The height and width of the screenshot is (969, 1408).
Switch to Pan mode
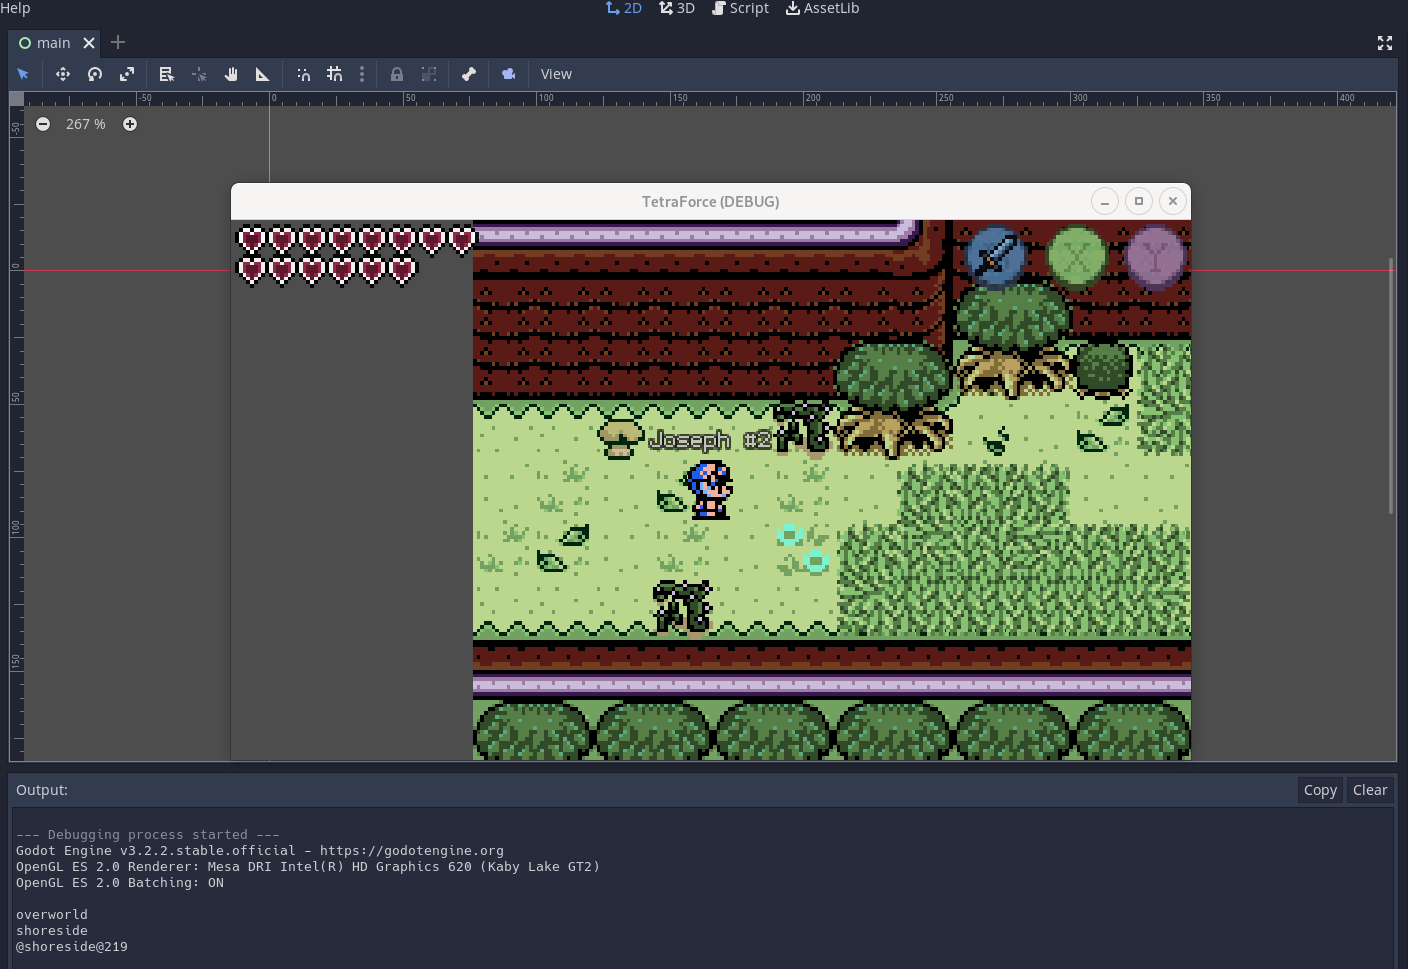(x=231, y=73)
